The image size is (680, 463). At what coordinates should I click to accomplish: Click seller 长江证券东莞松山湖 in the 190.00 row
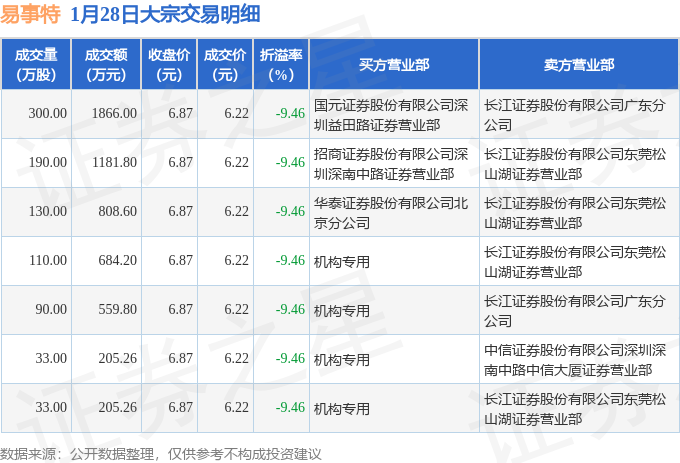click(x=575, y=164)
